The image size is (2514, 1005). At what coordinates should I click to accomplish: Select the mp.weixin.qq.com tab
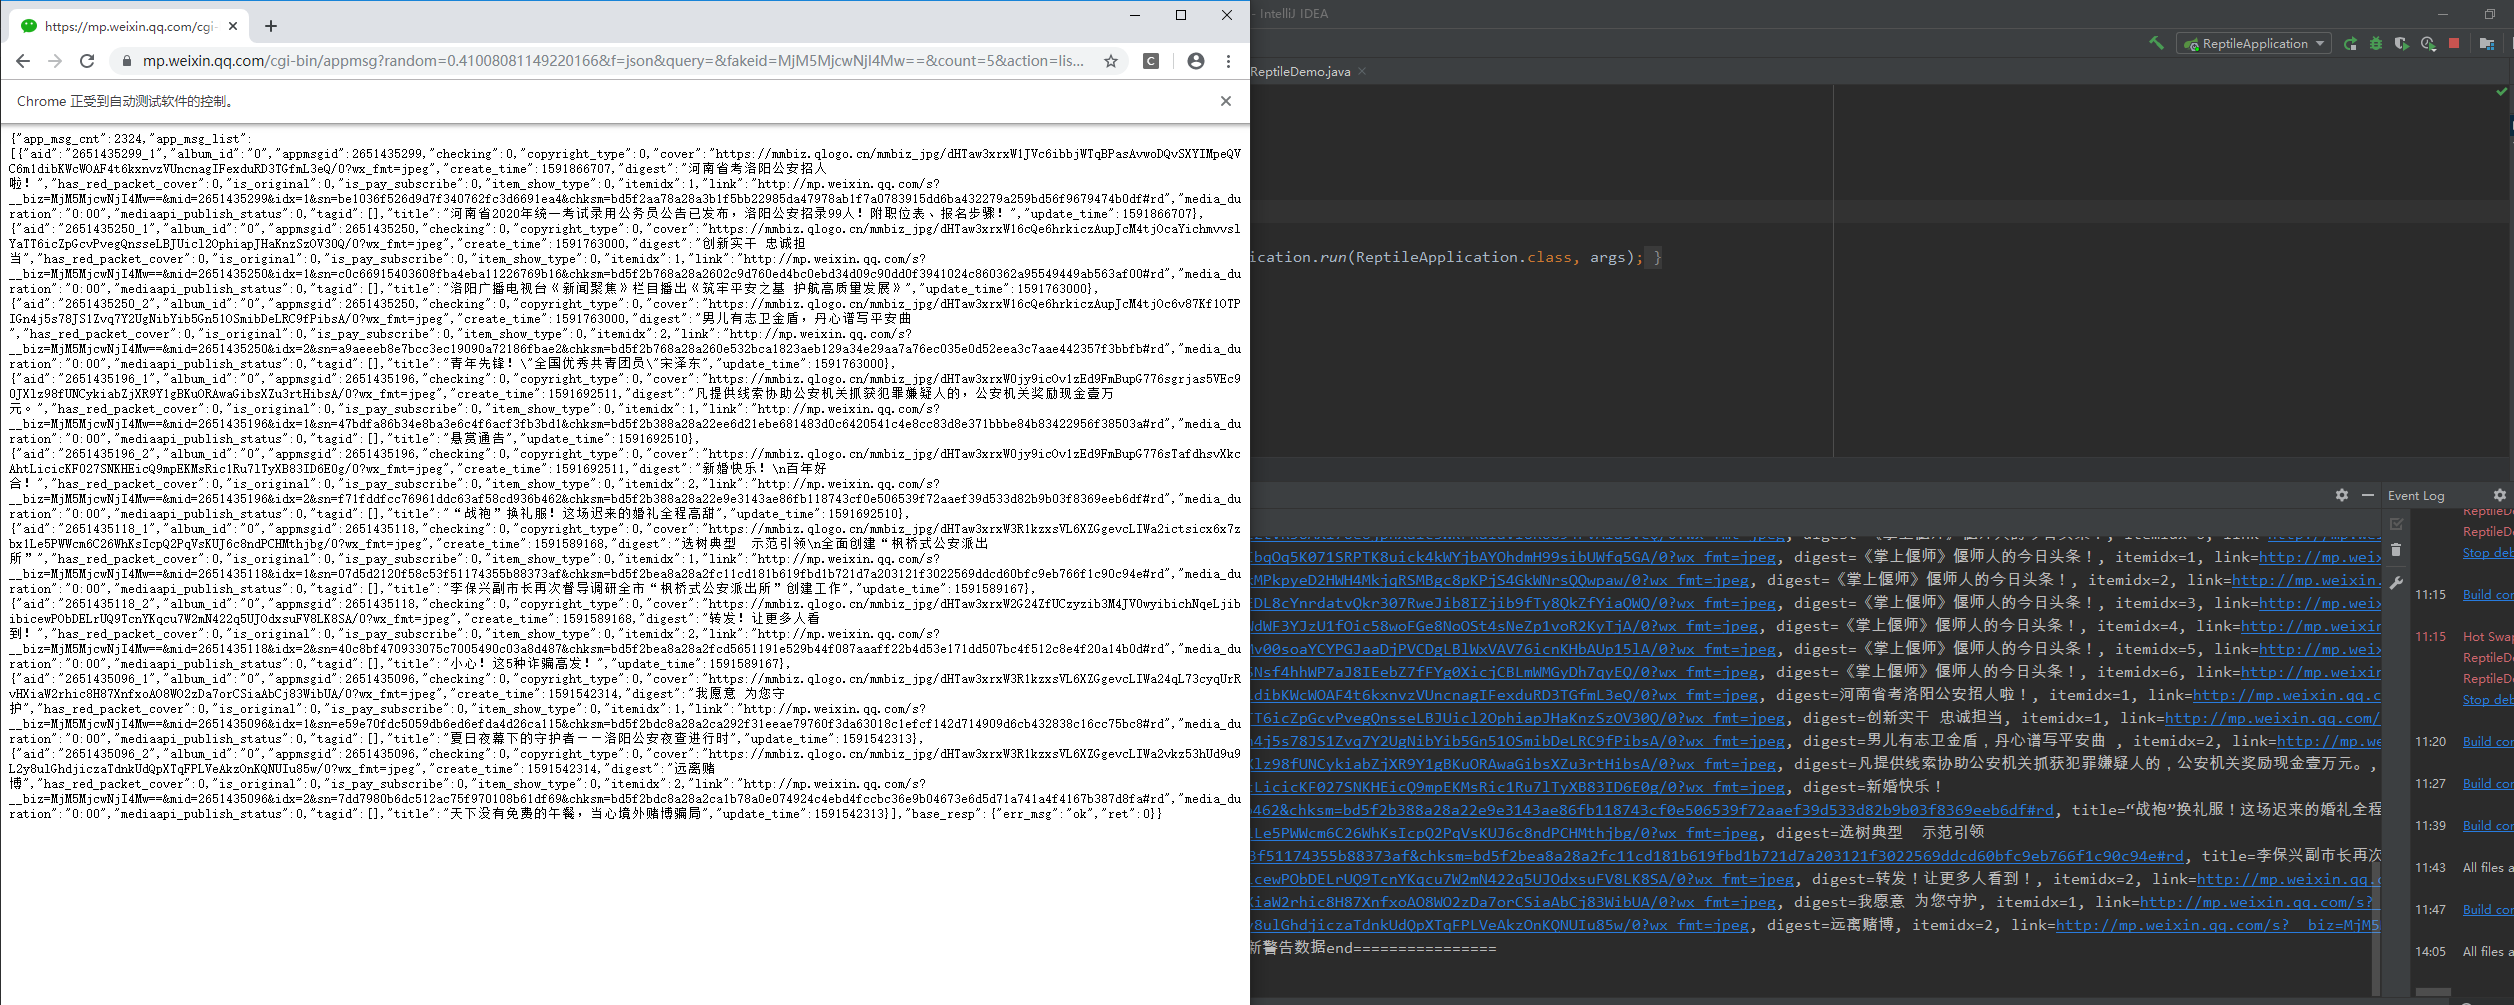click(x=130, y=27)
